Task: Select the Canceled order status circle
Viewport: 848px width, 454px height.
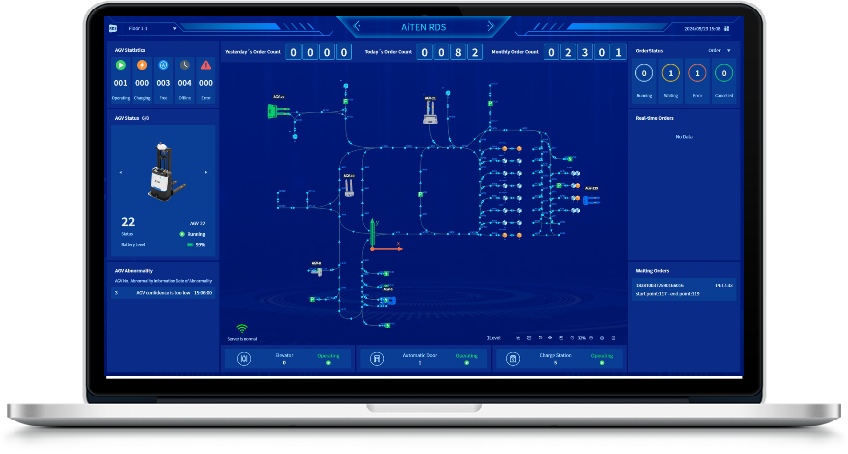Action: [x=723, y=72]
